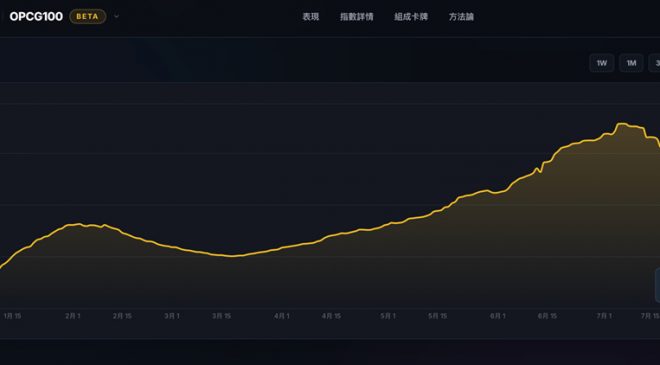Set chart range to 1W
The width and height of the screenshot is (660, 365).
[601, 63]
